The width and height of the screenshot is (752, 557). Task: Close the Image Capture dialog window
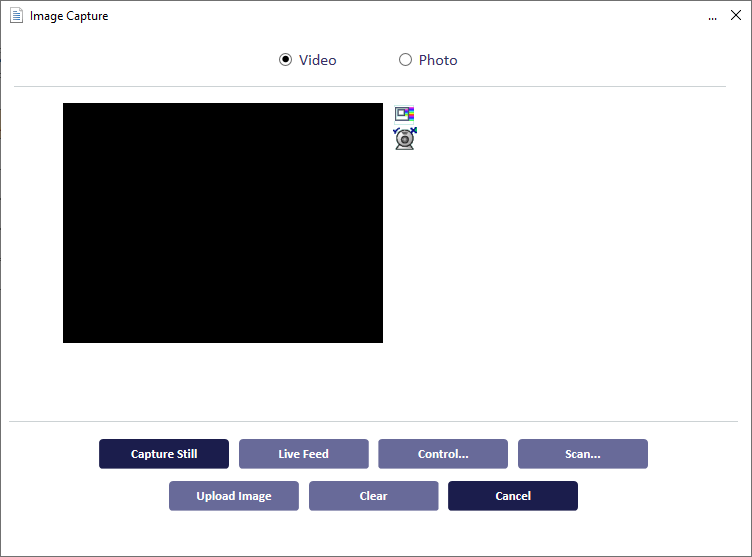coord(736,16)
